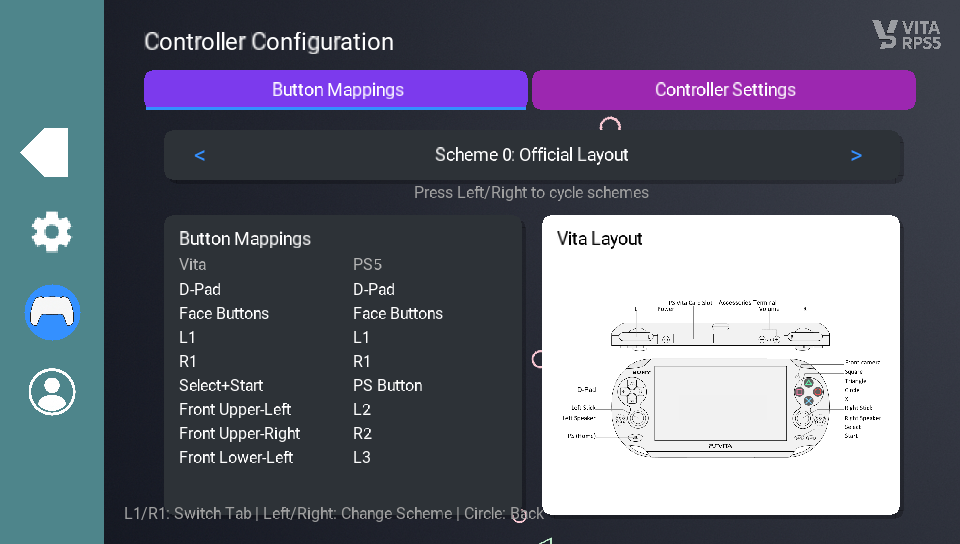Click the white back arrow icon
960x544 pixels.
(x=46, y=153)
